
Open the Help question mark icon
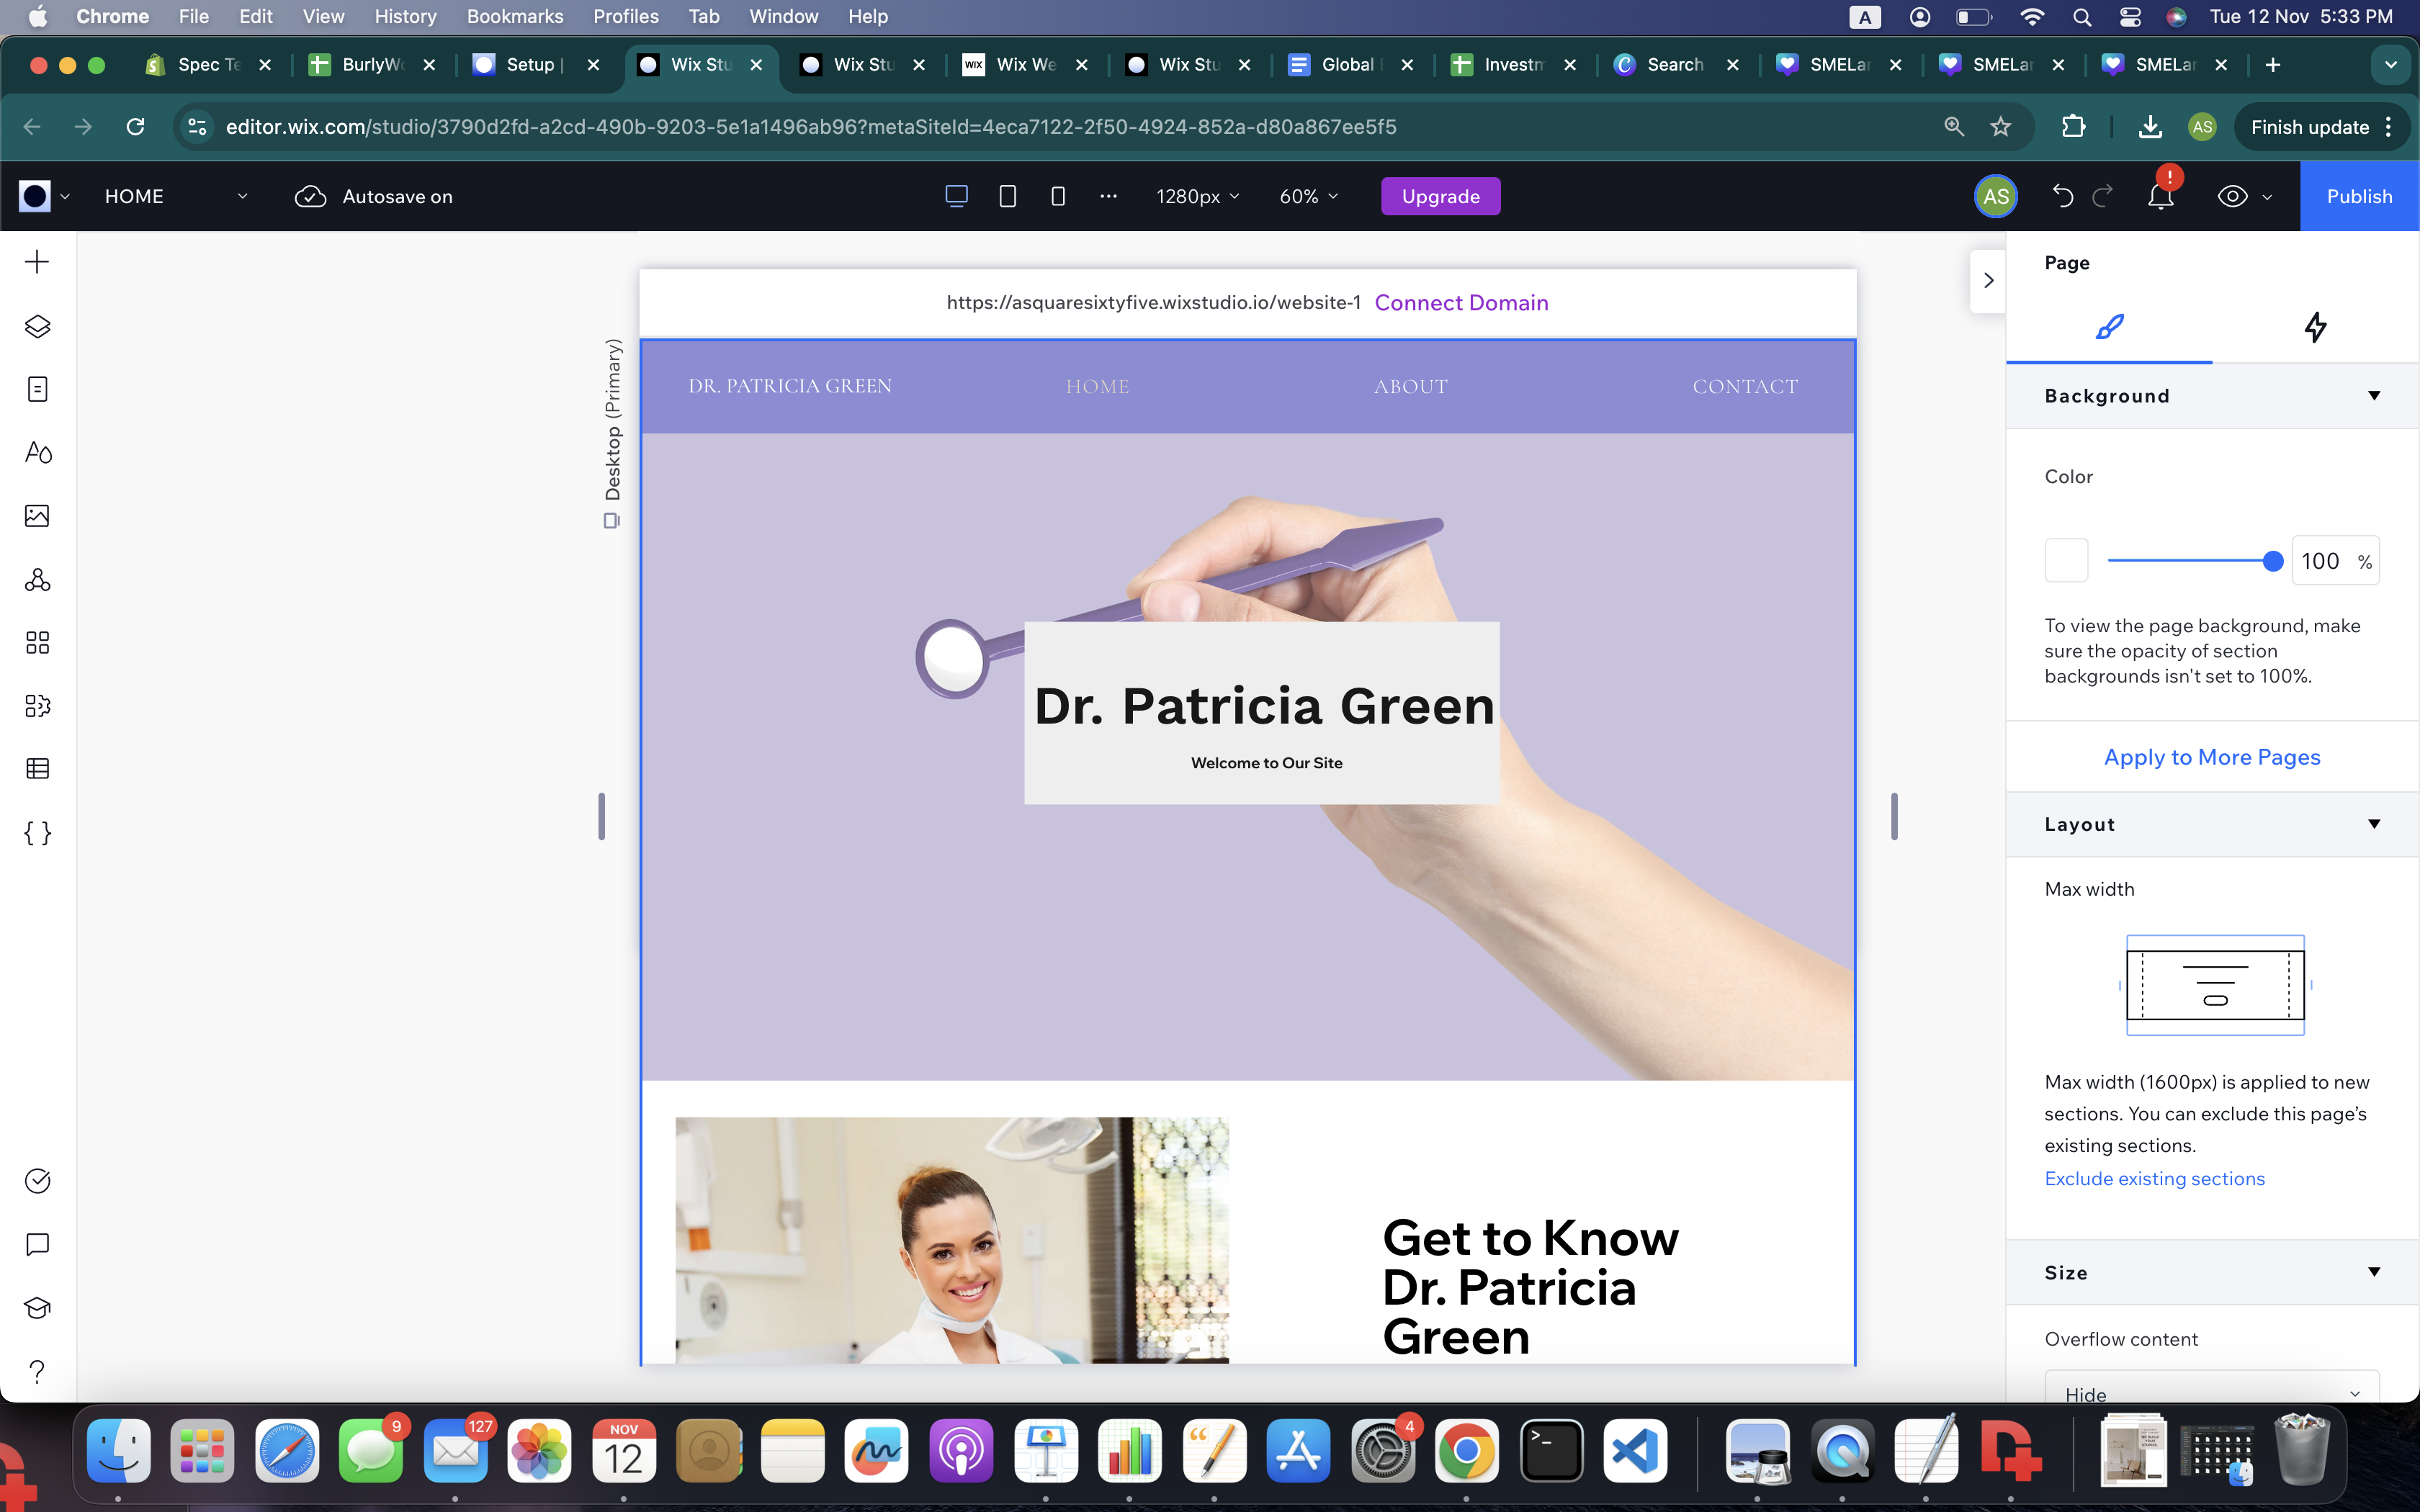coord(37,1371)
